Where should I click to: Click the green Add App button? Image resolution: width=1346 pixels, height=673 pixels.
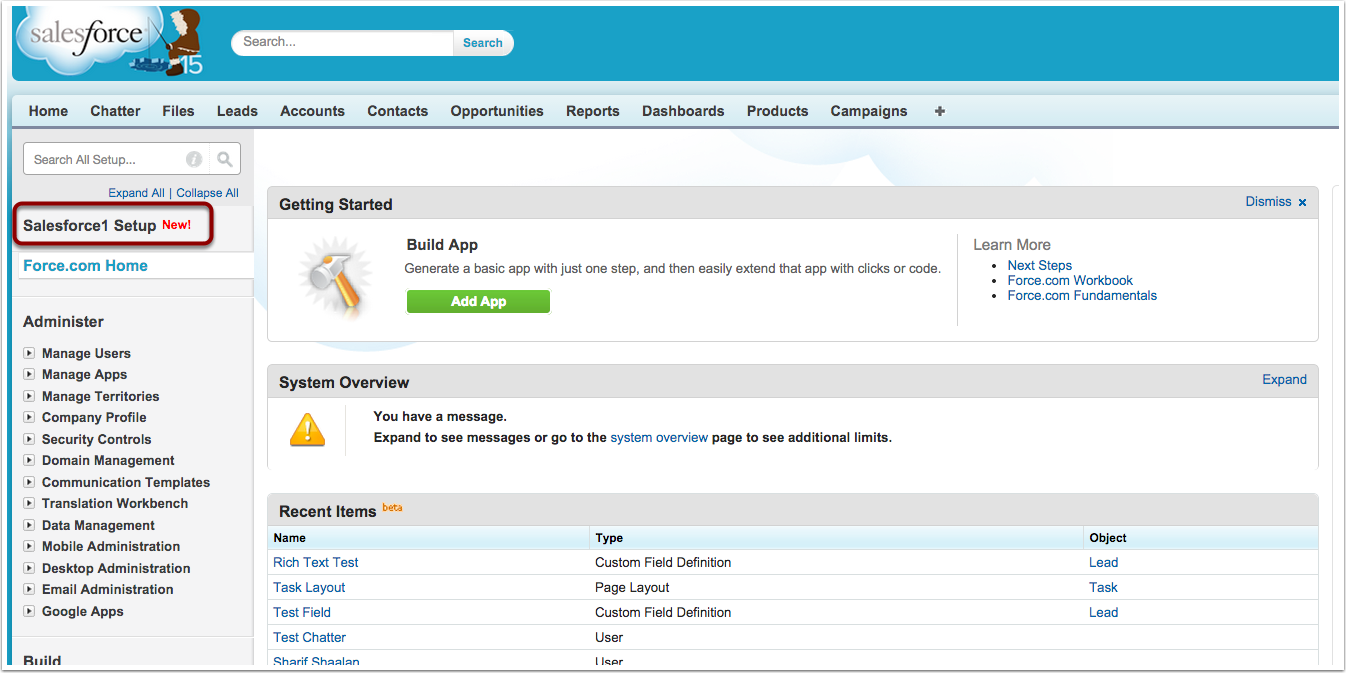pyautogui.click(x=478, y=301)
